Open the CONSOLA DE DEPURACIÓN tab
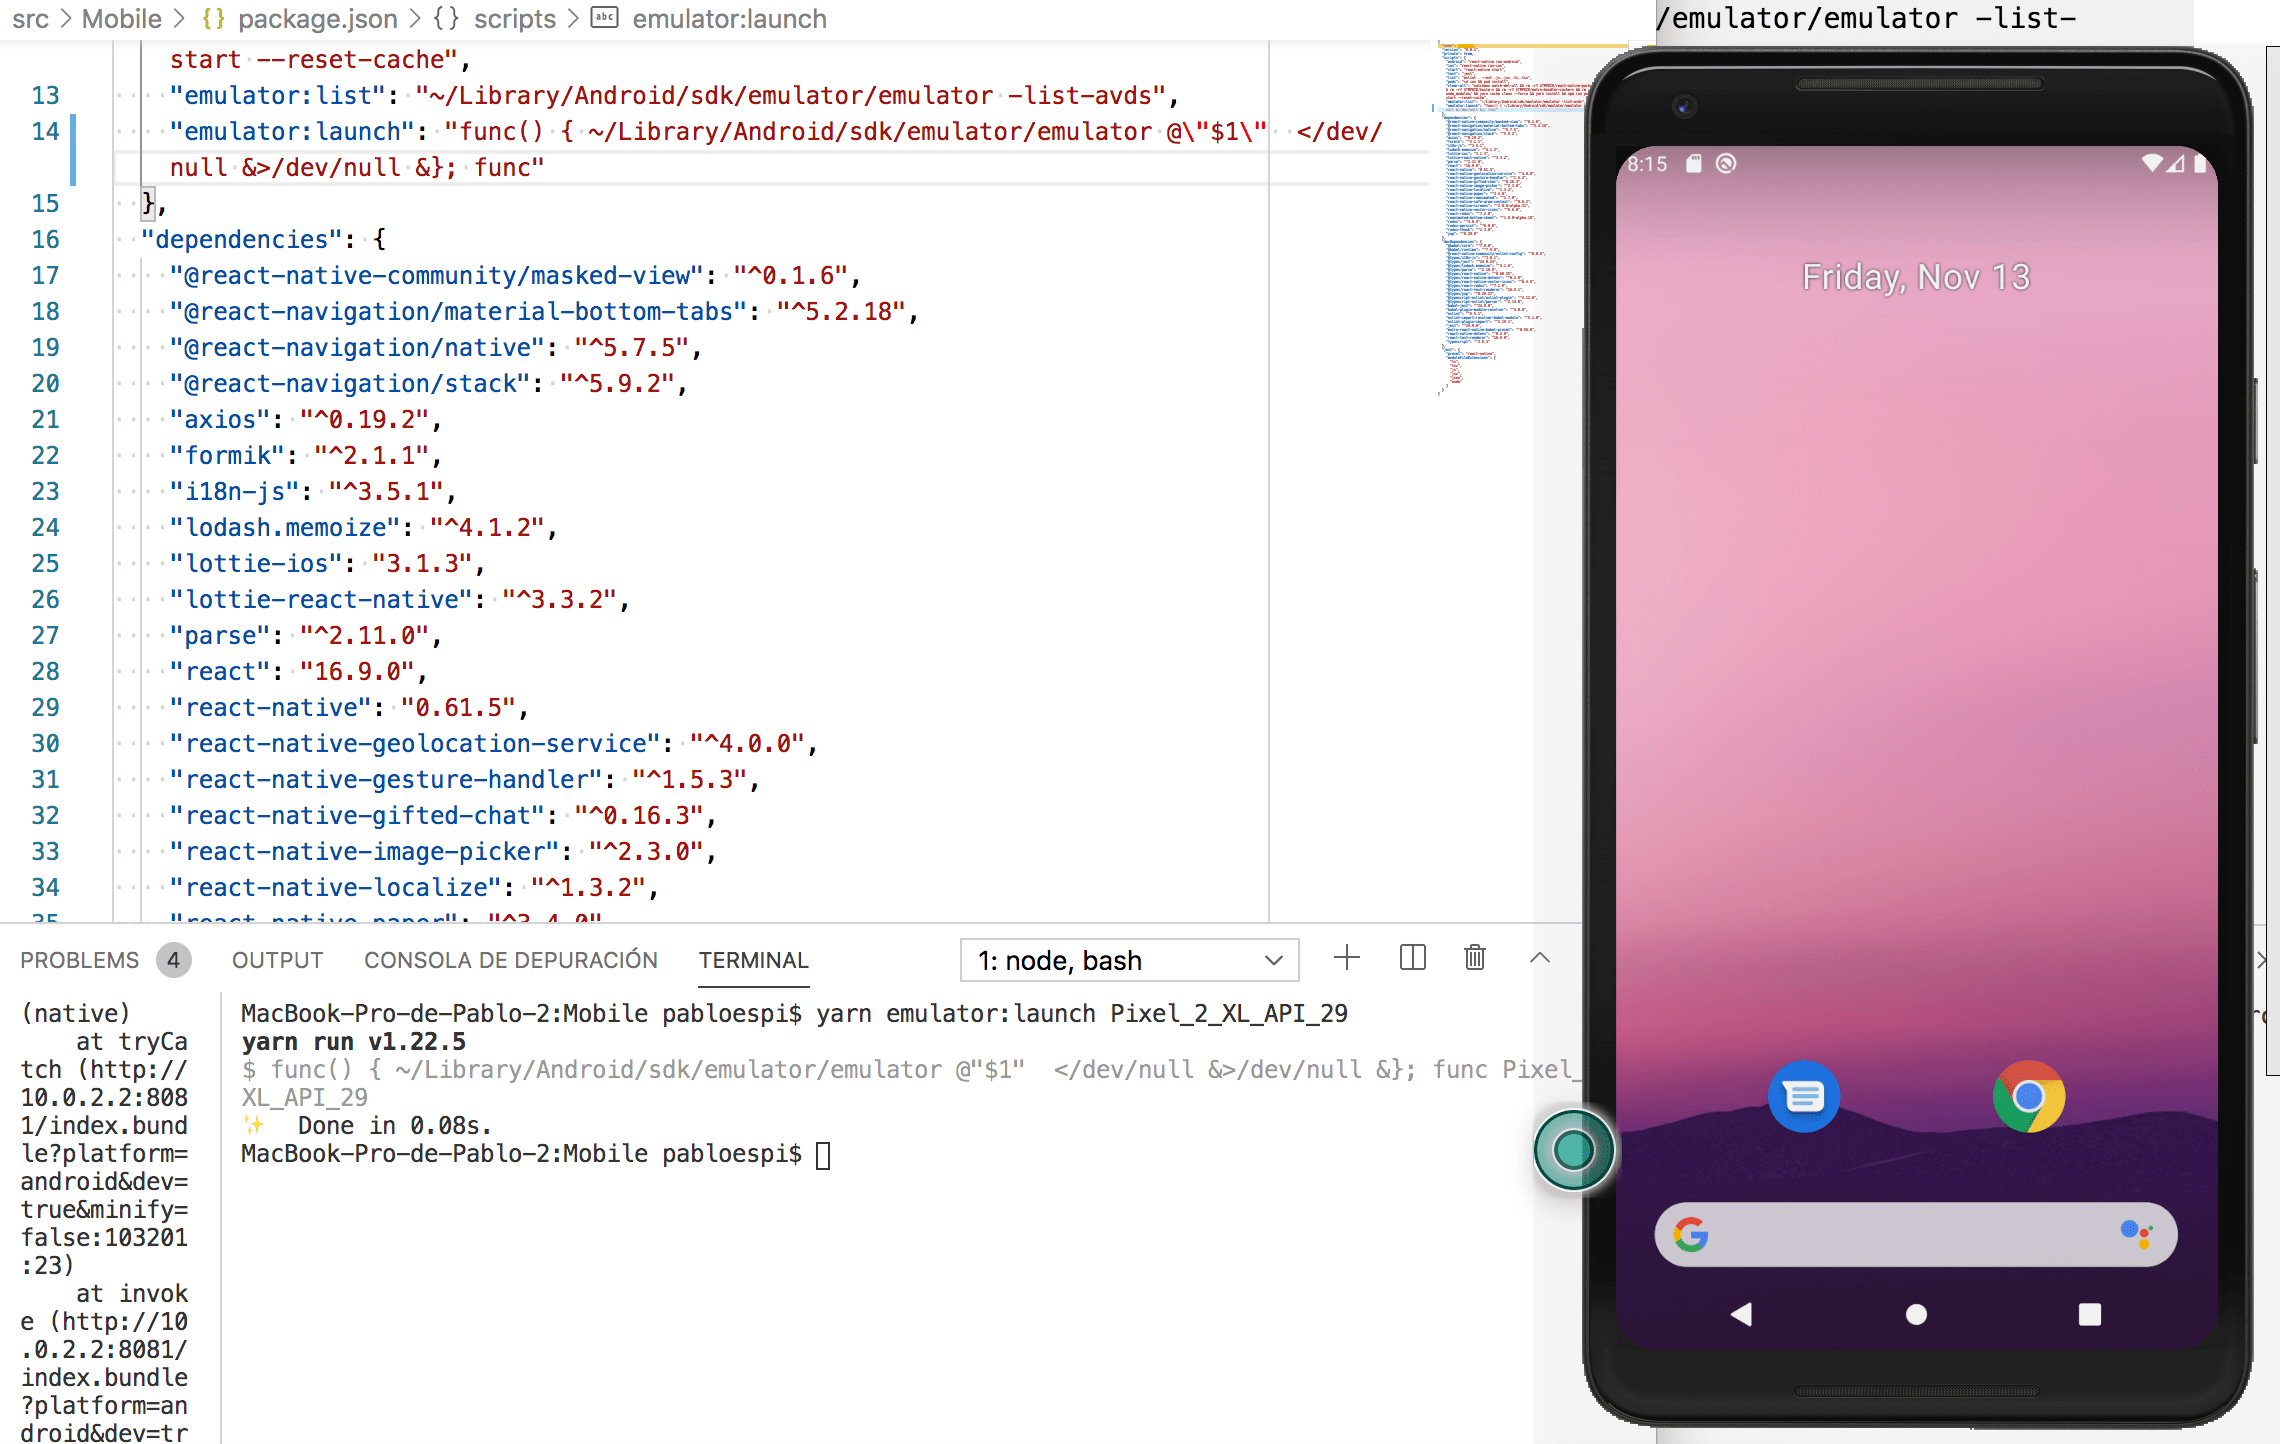 [x=510, y=960]
